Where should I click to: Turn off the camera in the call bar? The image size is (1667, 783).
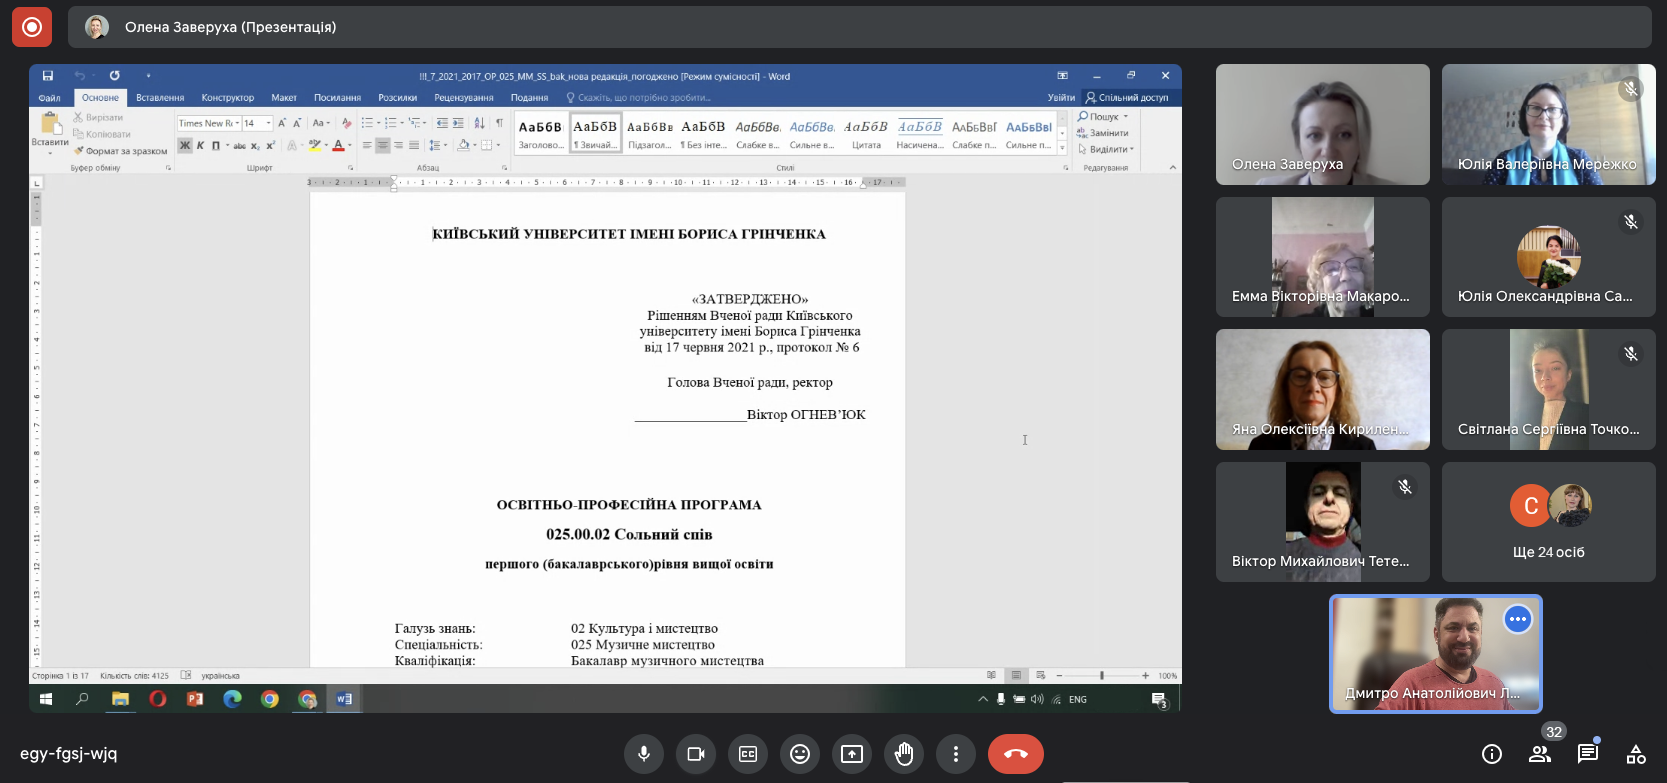coord(696,754)
